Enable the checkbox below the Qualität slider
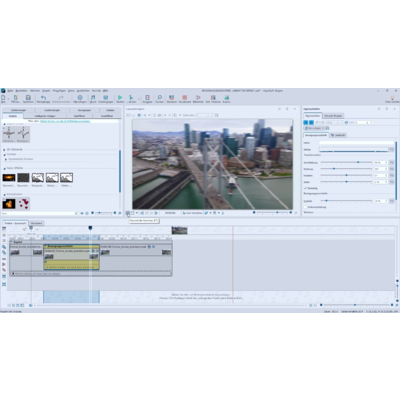 pyautogui.click(x=305, y=207)
